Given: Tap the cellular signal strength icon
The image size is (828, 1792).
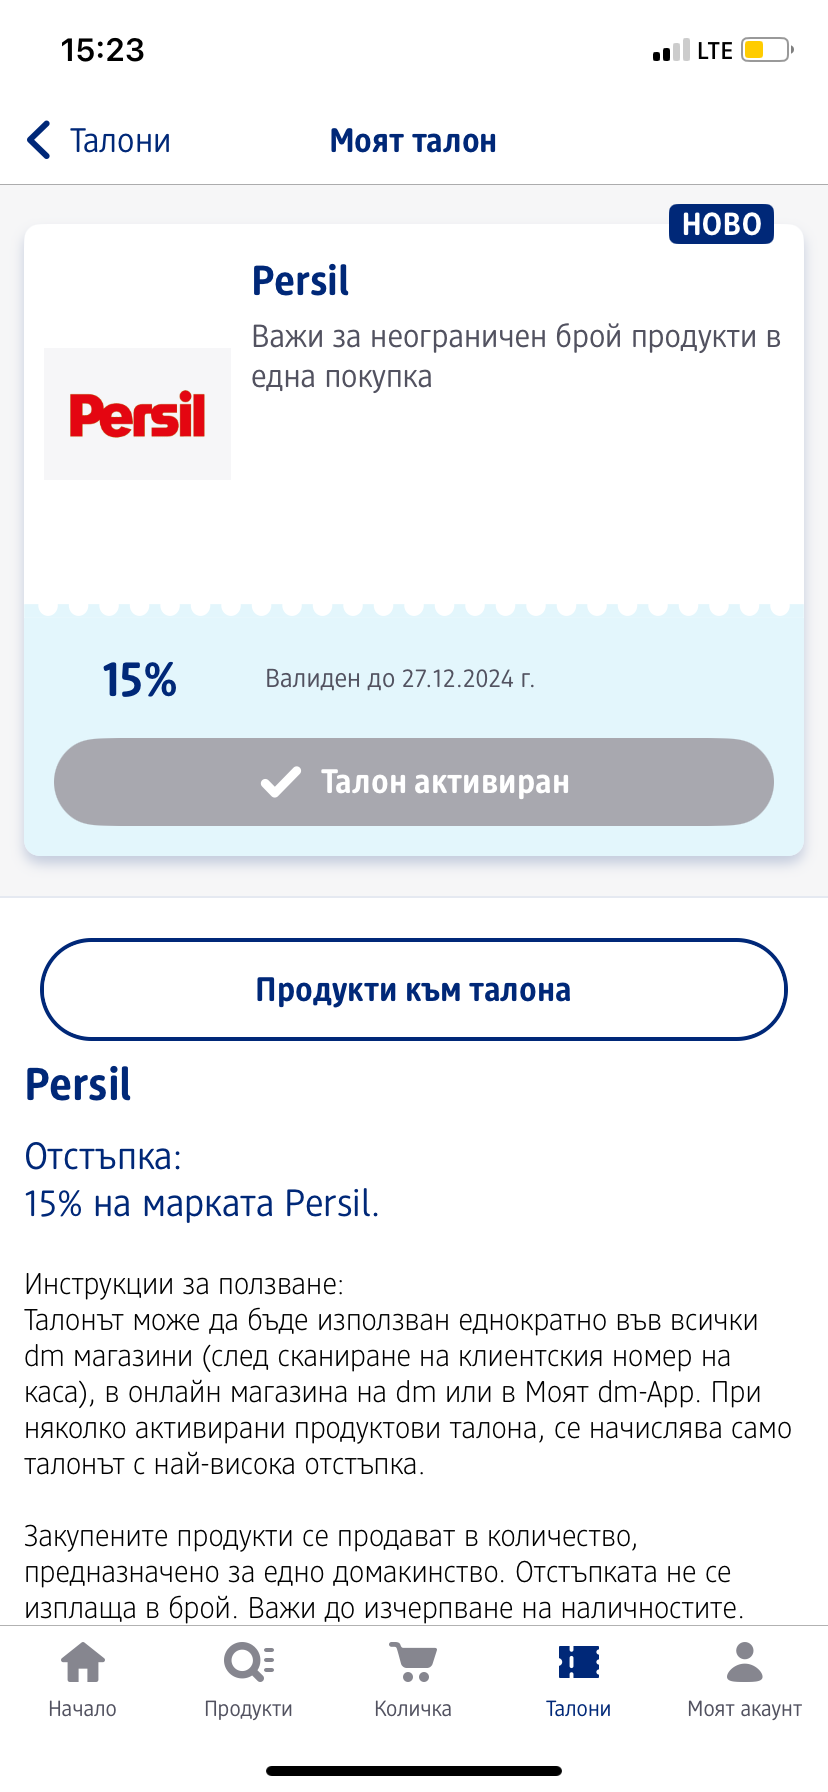Looking at the screenshot, I should (x=670, y=51).
